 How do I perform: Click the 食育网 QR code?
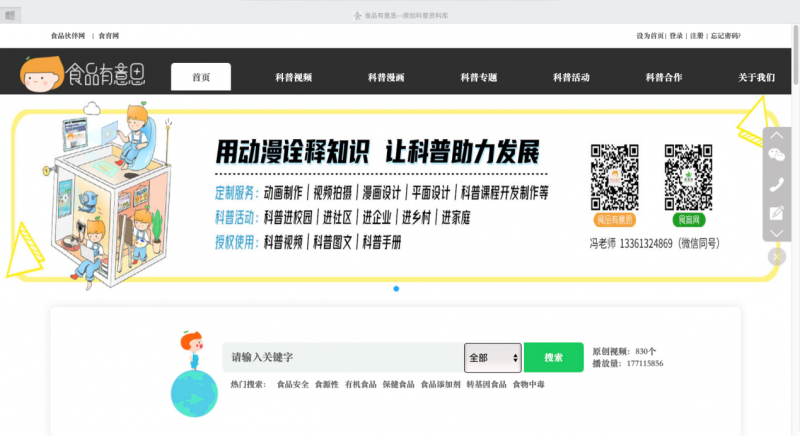688,177
